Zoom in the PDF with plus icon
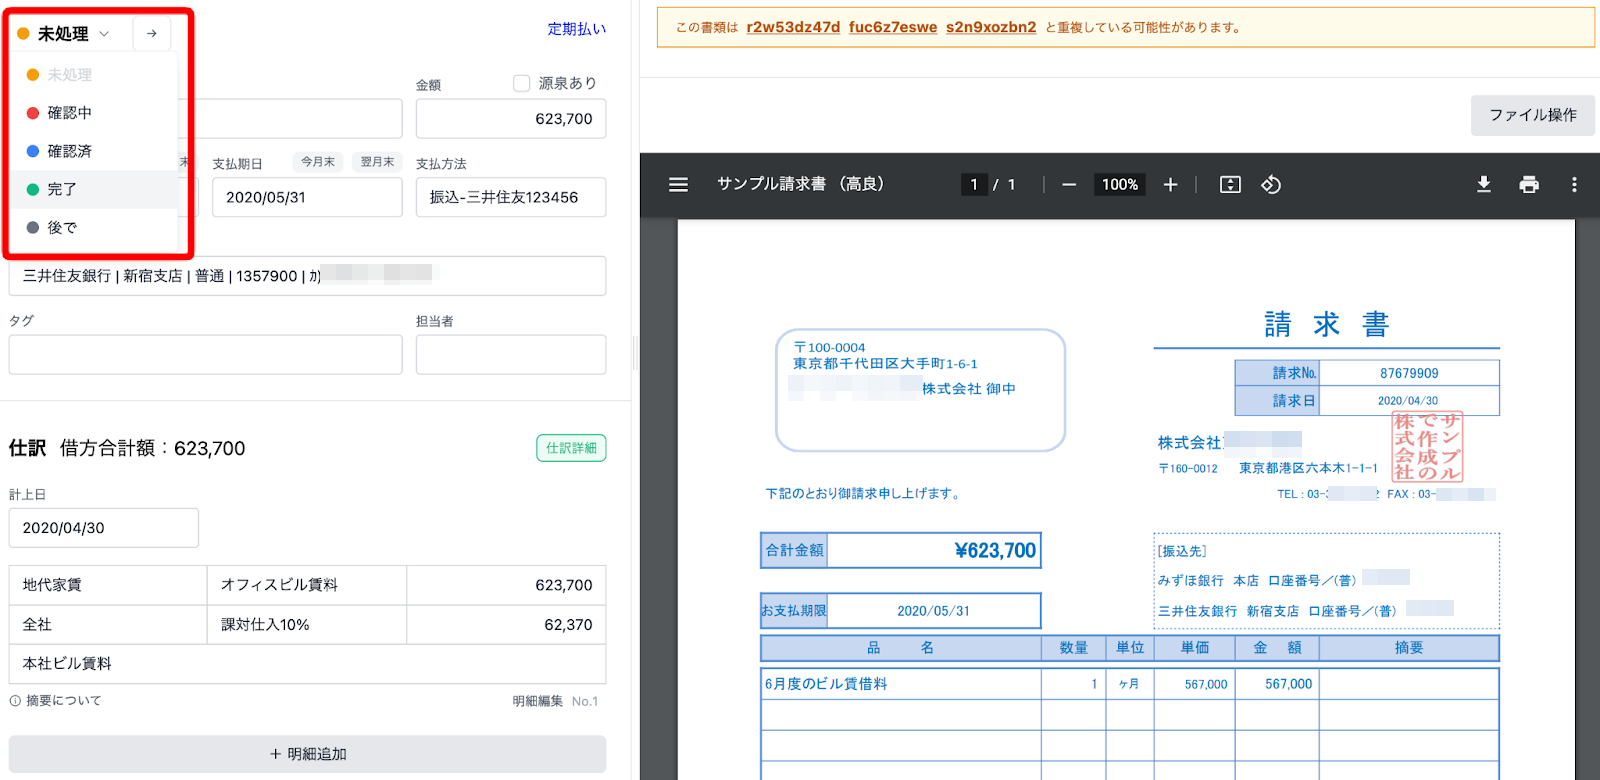 (x=1170, y=185)
